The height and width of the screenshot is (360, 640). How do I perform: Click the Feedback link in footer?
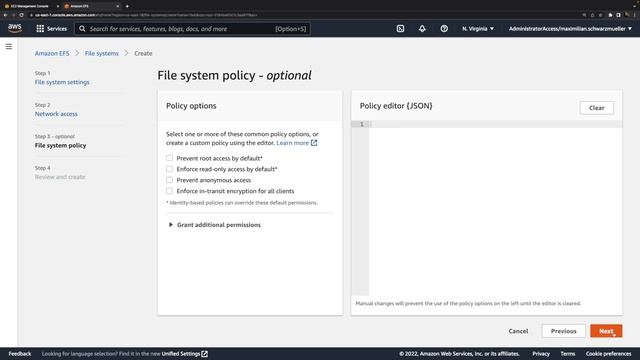20,354
